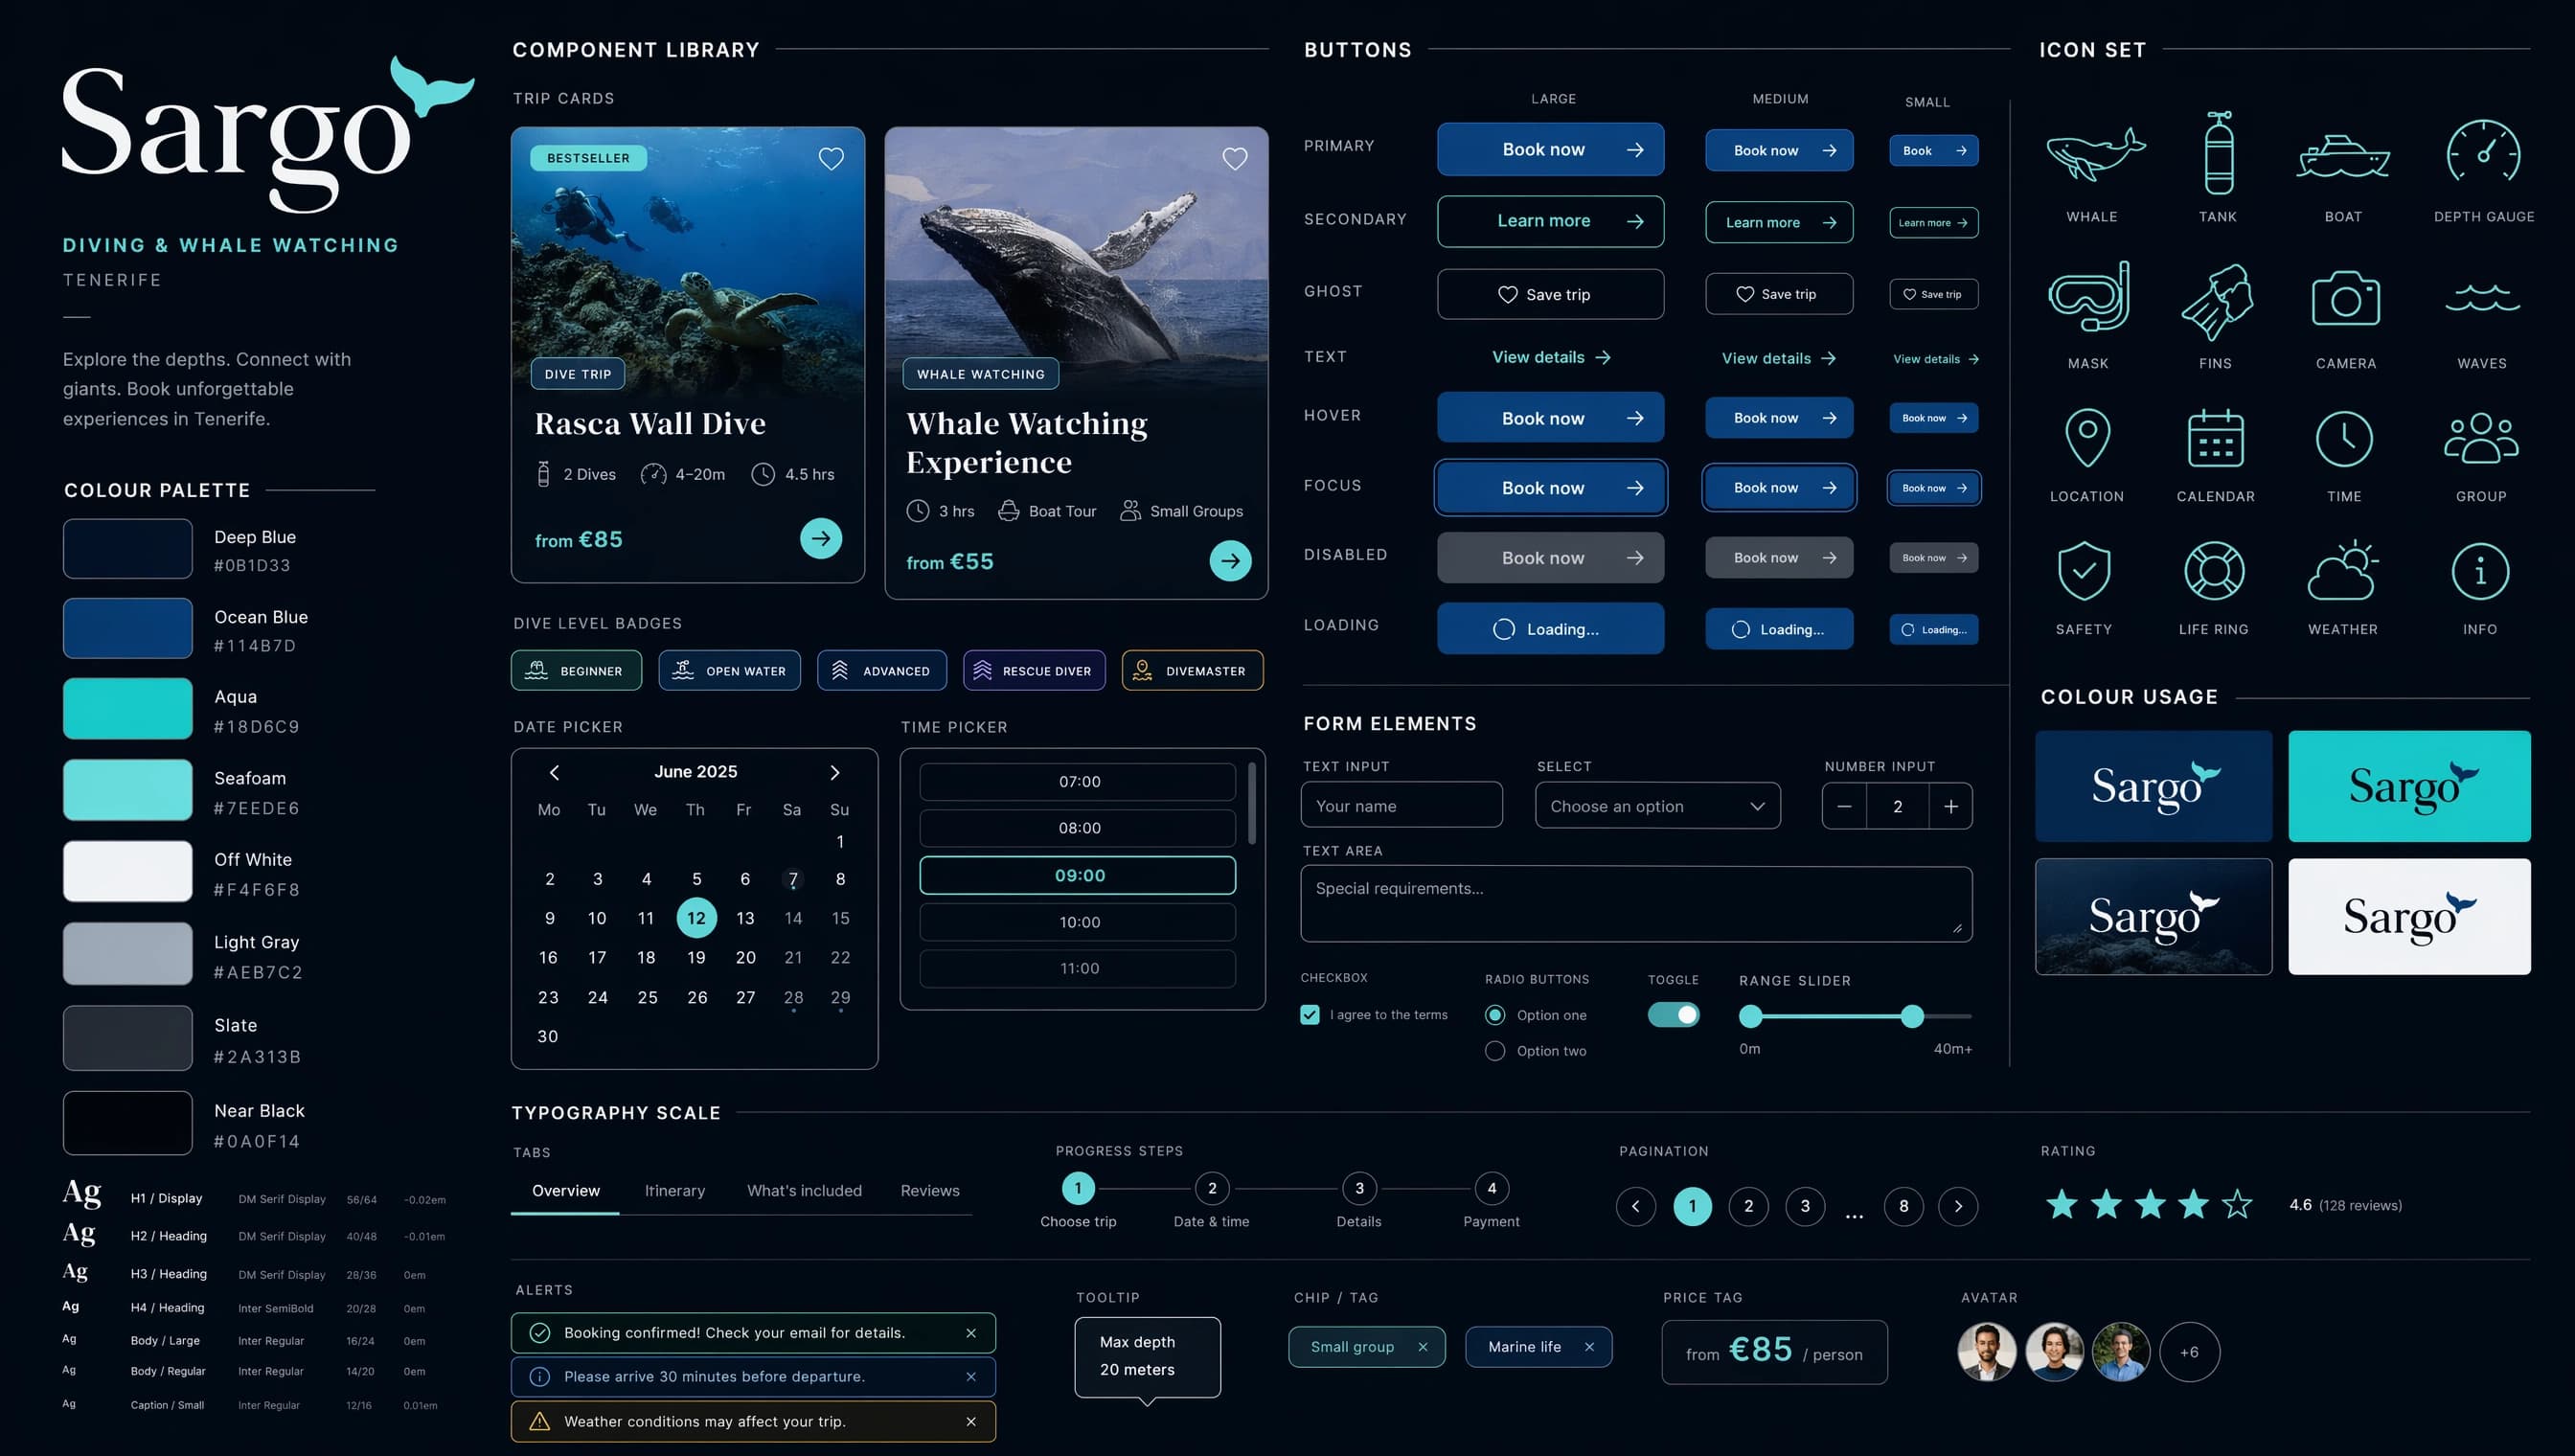Click large primary Book now button

point(1550,149)
